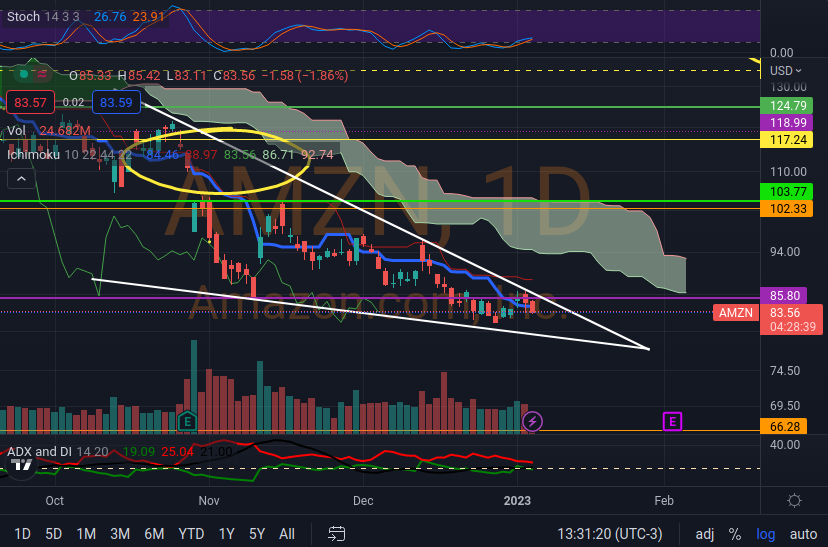This screenshot has height=547, width=828.
Task: Click the red sell price 83.57 button
Action: (30, 102)
